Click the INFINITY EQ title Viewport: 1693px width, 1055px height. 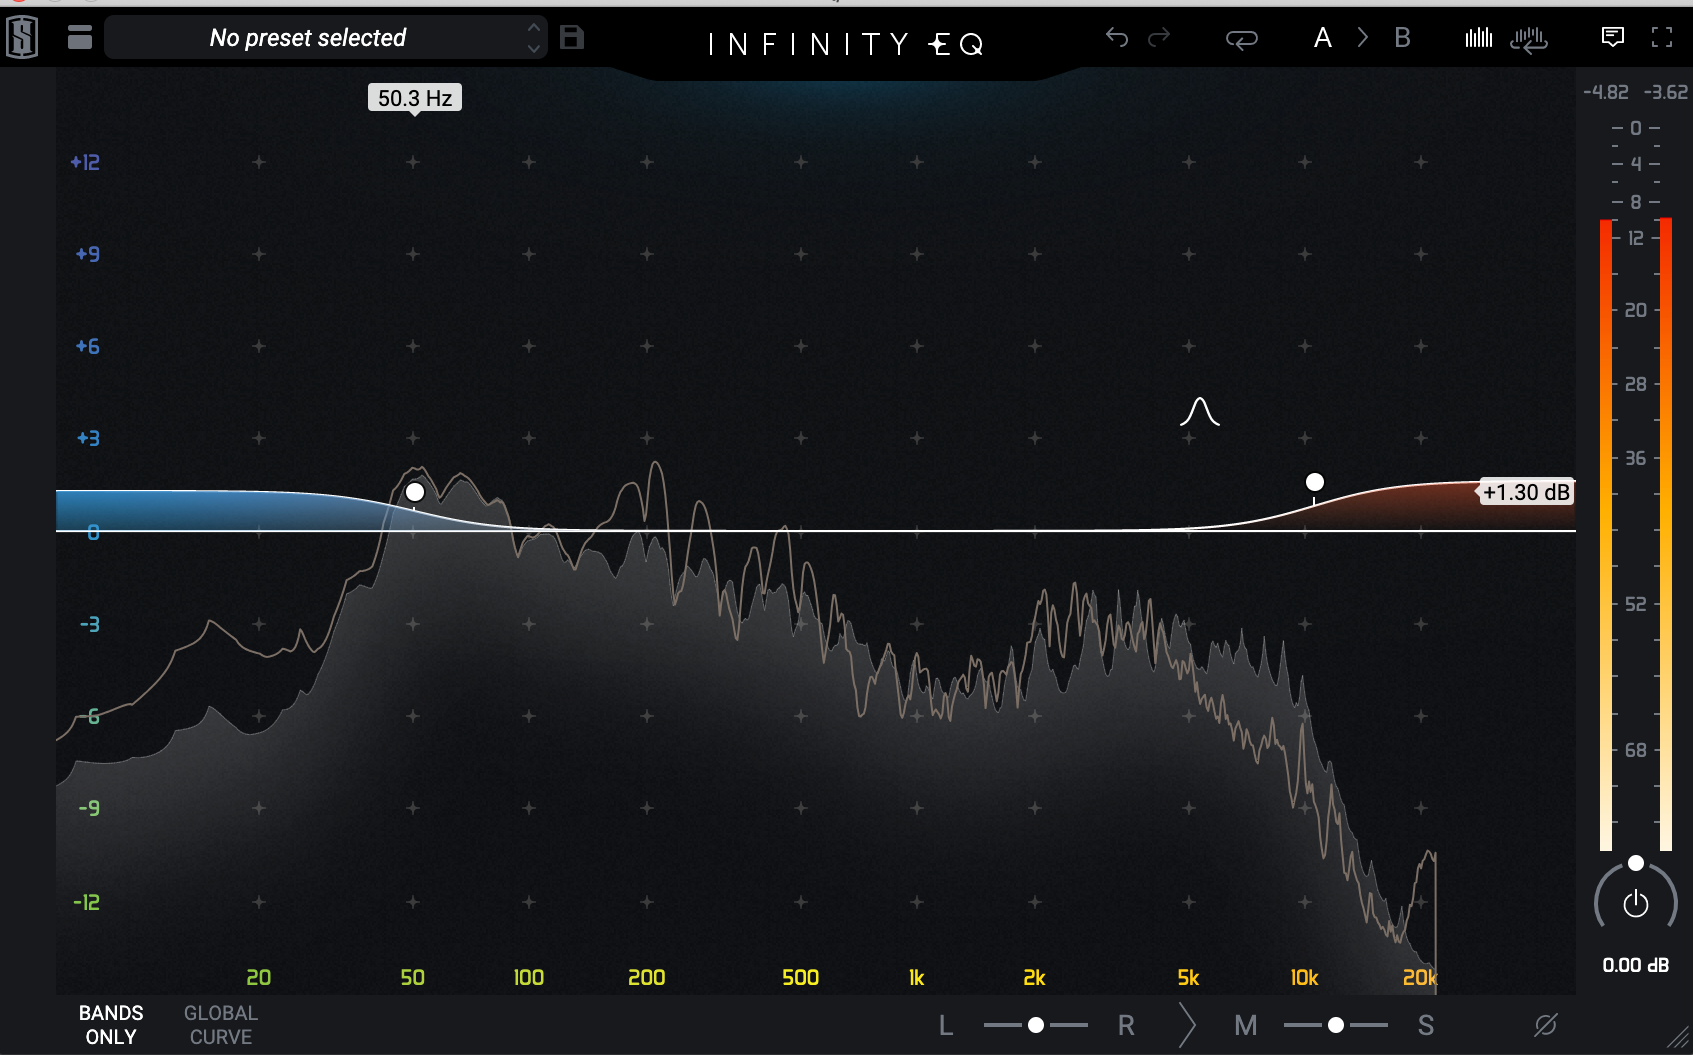(846, 44)
